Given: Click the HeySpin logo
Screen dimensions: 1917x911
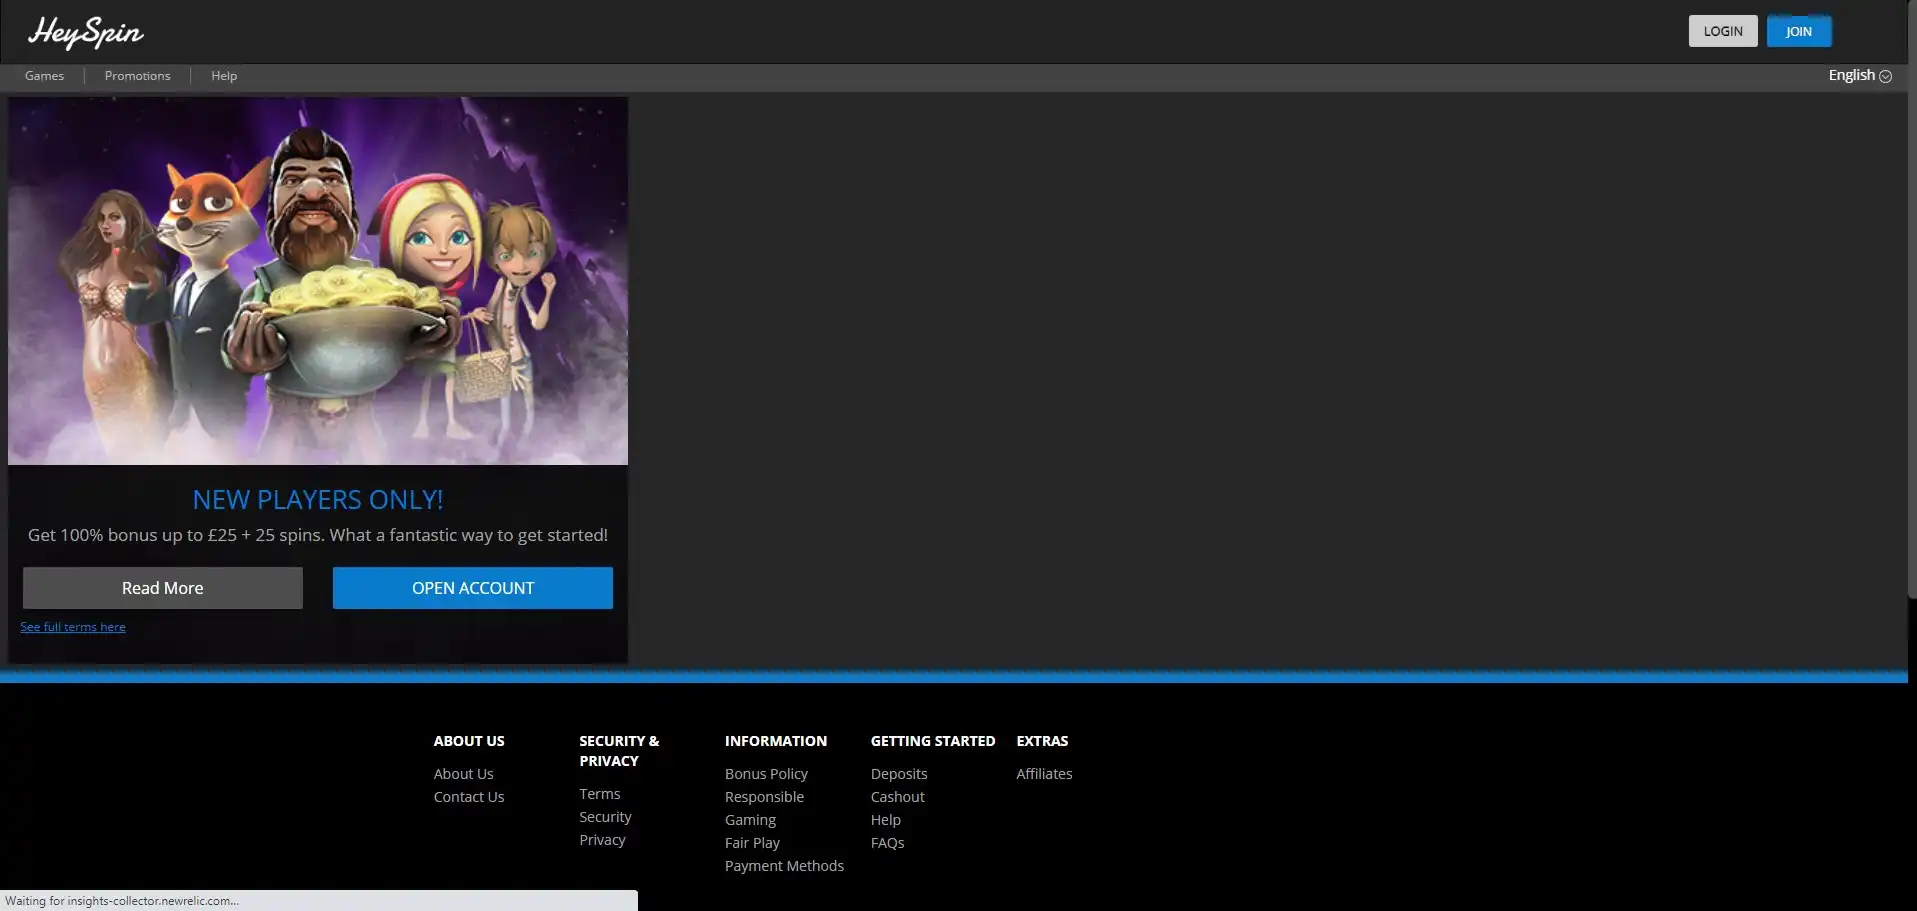Looking at the screenshot, I should (x=86, y=32).
